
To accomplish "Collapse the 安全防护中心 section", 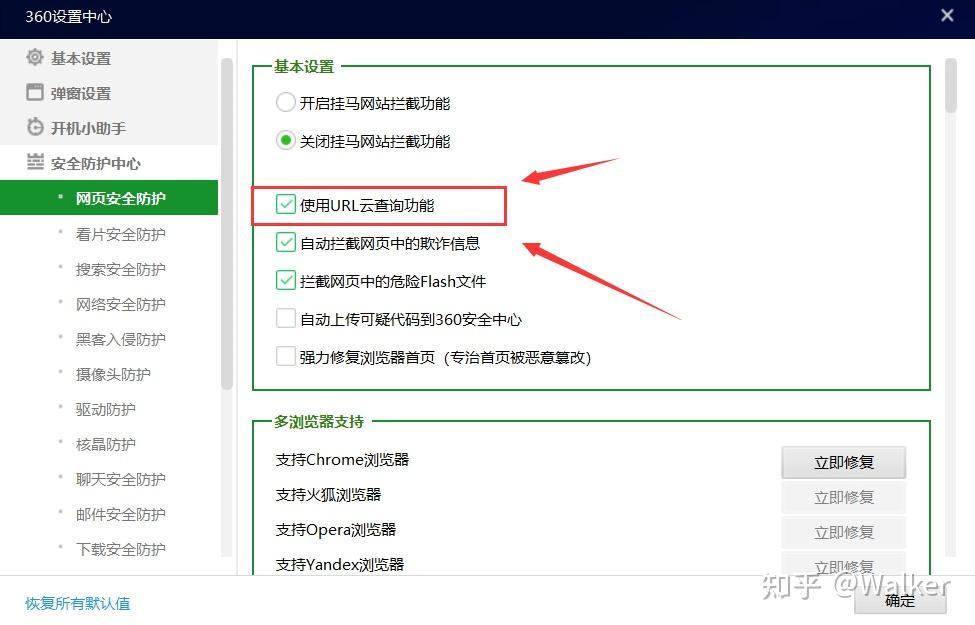I will coord(109,163).
